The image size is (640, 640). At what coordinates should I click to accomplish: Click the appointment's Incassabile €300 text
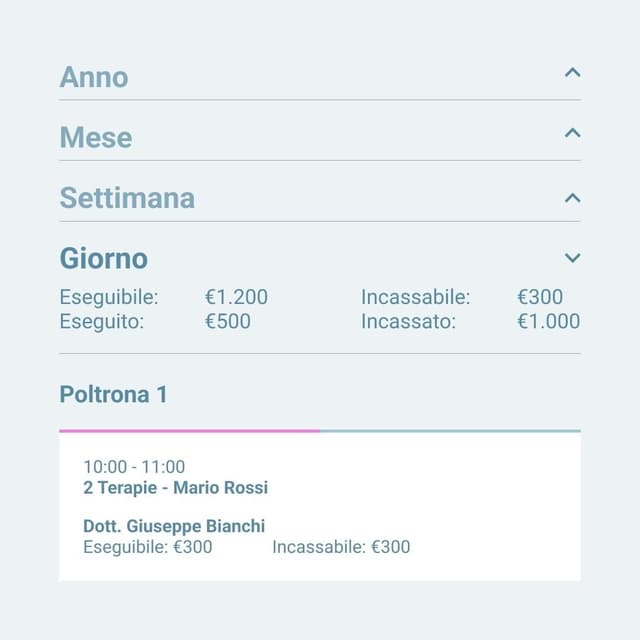tap(341, 547)
